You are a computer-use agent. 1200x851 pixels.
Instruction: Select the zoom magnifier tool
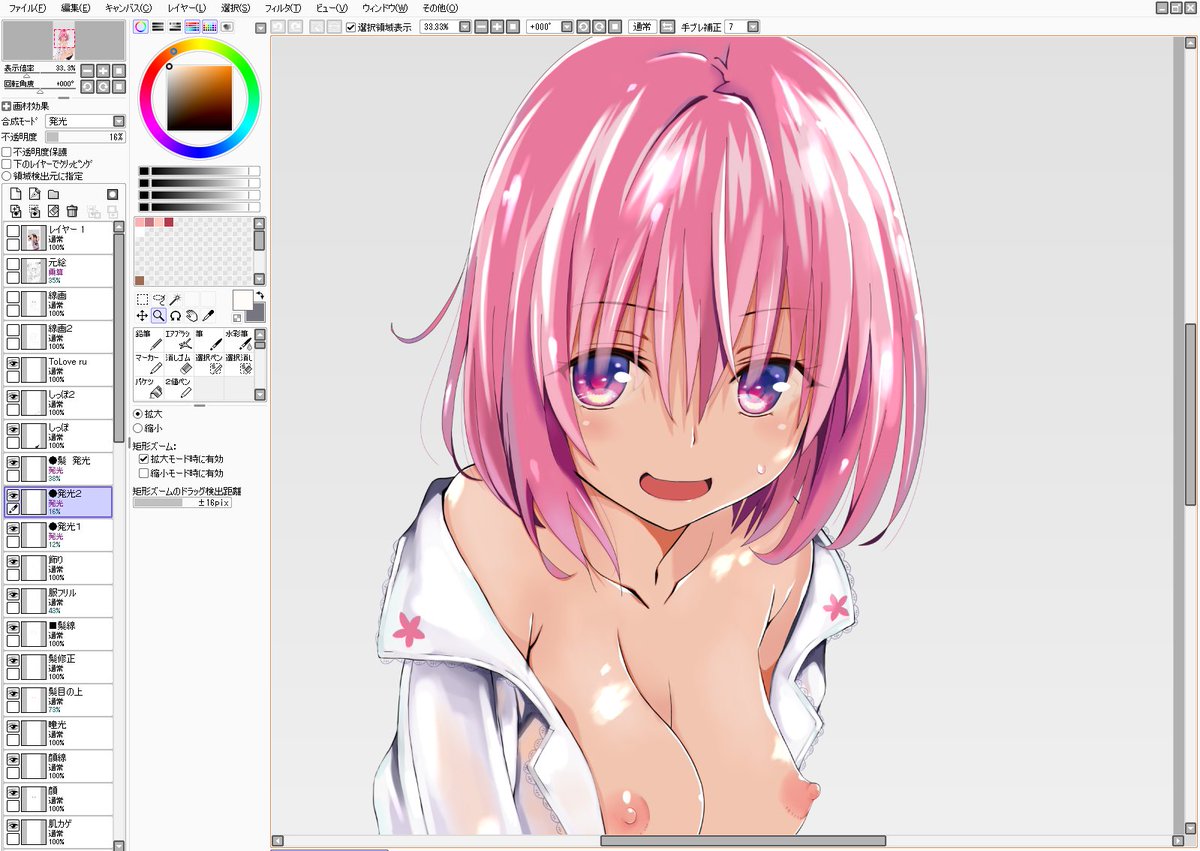pos(158,315)
